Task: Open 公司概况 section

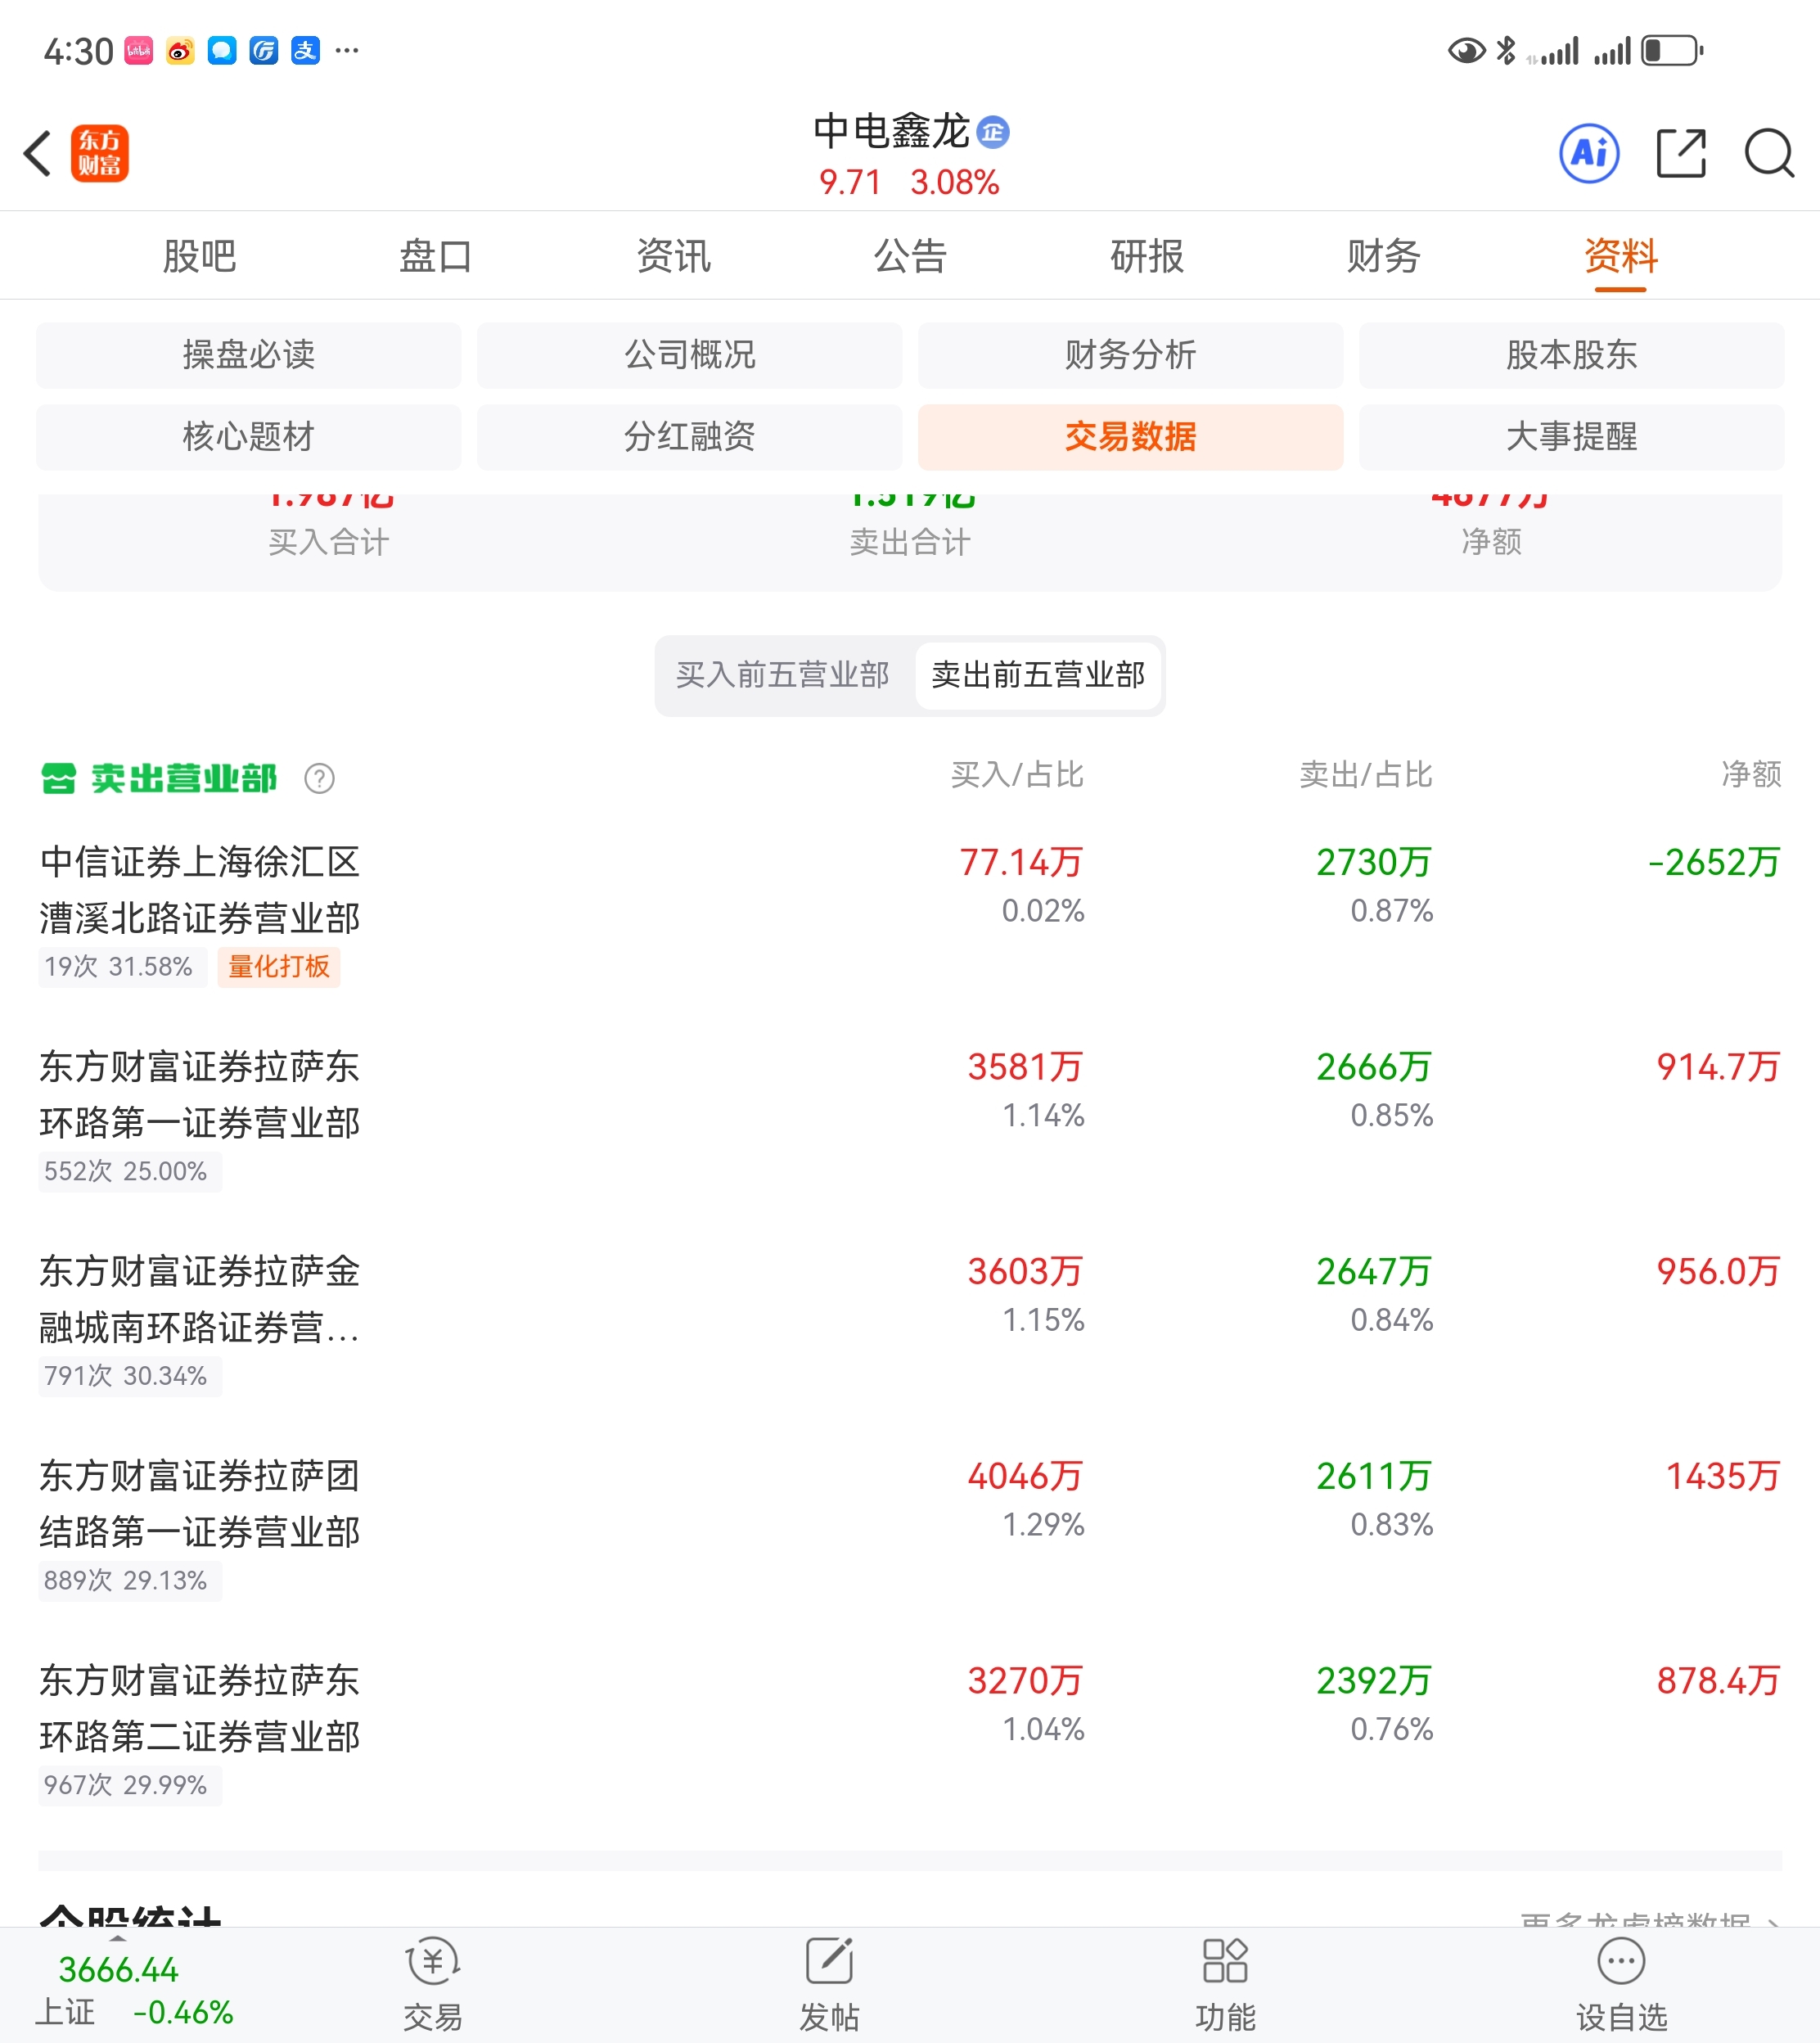Action: coord(690,355)
